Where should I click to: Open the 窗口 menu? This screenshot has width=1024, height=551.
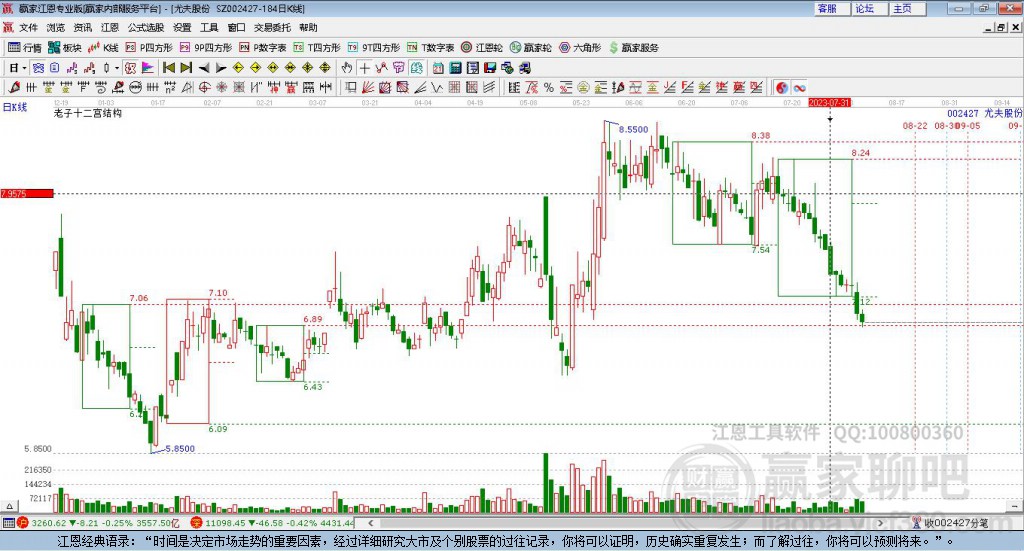[x=236, y=27]
